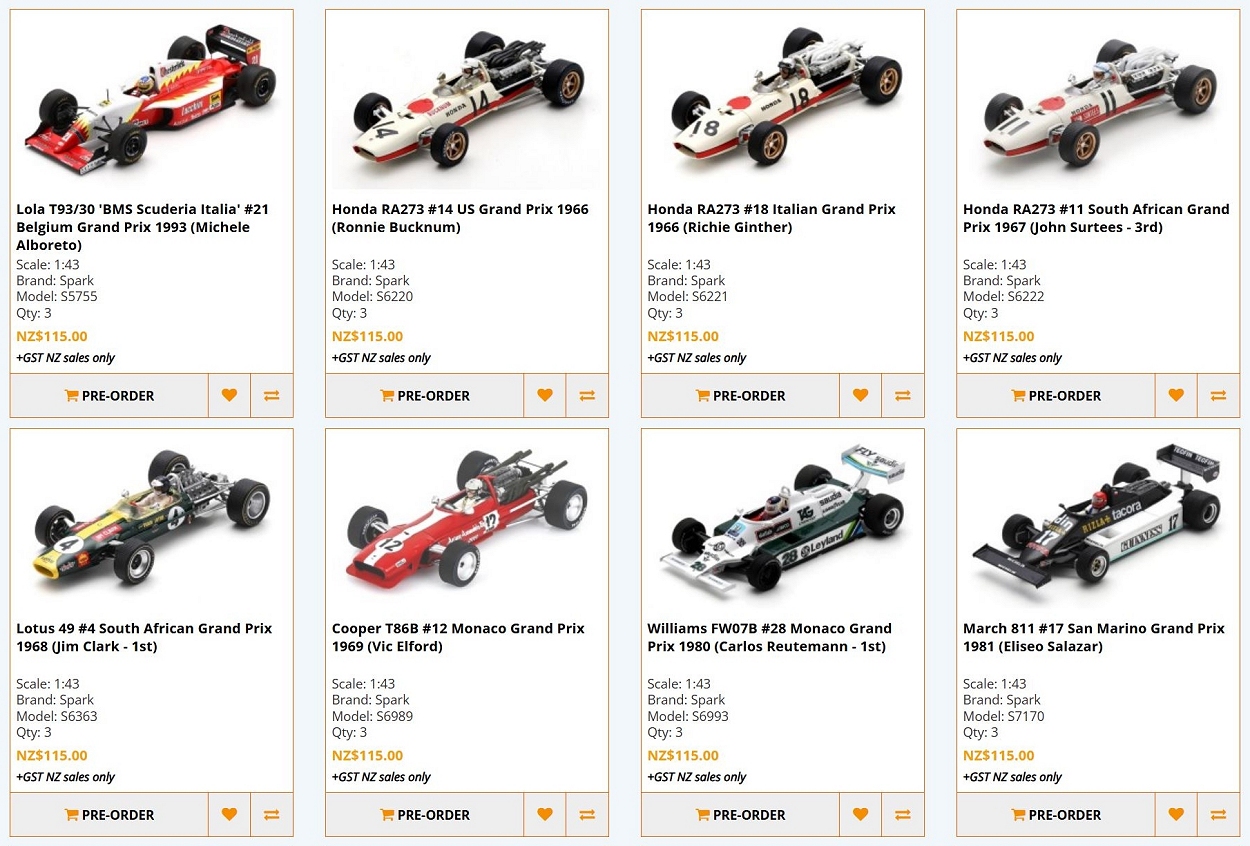Open Cooper T86B #12 Monaco Grand Prix link

458,637
